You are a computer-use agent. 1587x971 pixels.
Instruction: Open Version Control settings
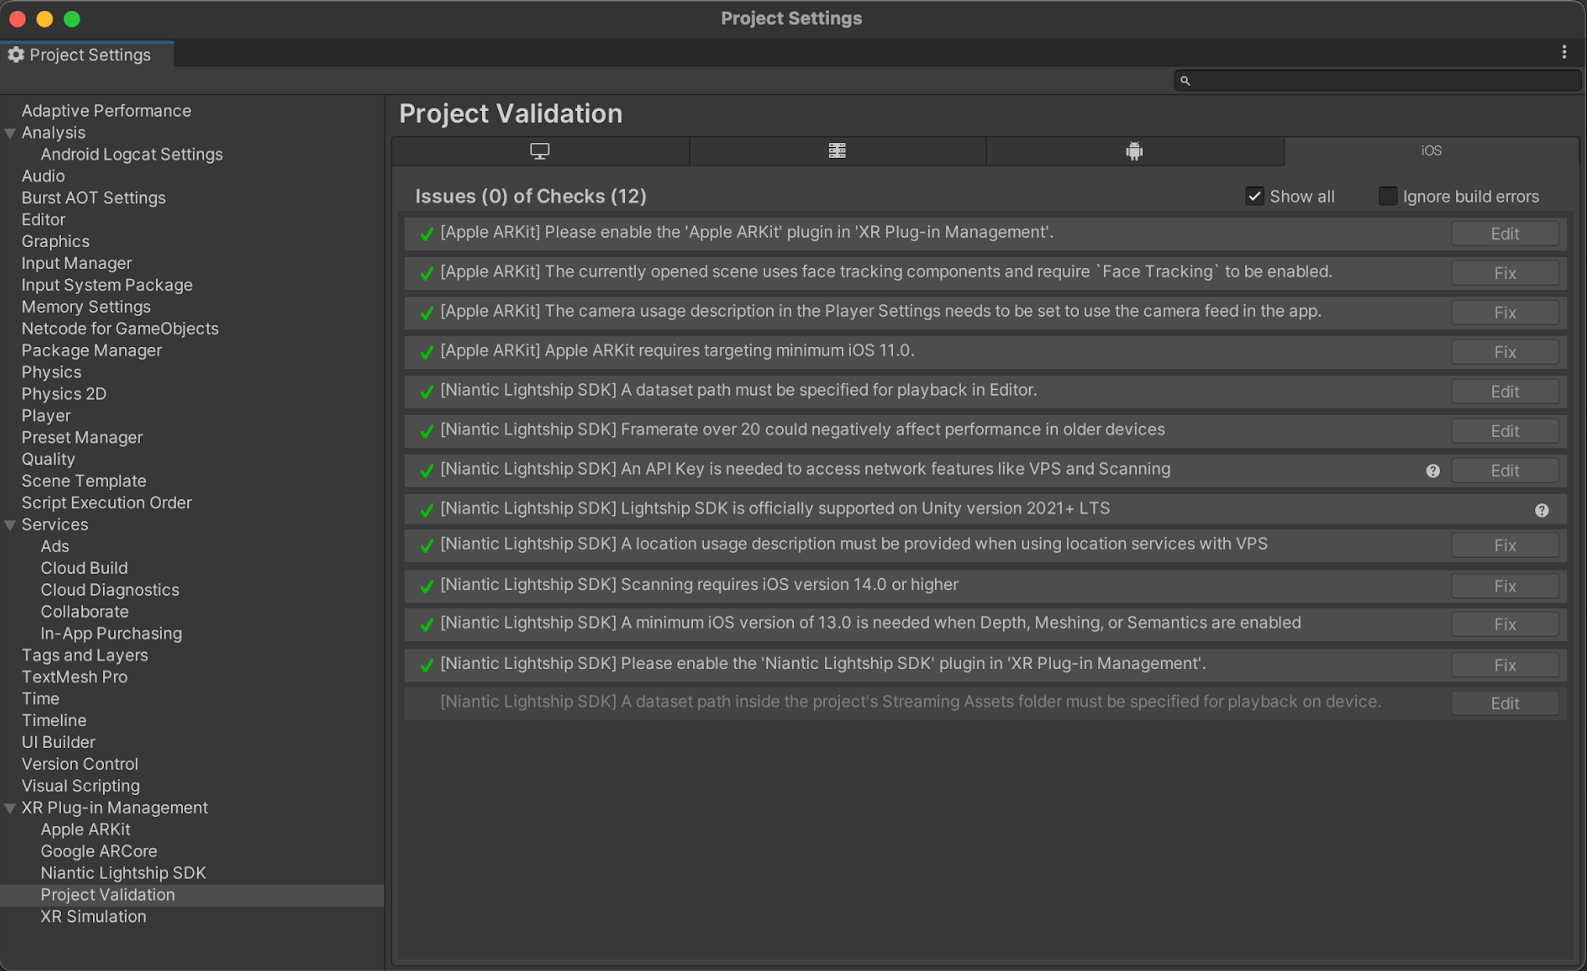[80, 764]
